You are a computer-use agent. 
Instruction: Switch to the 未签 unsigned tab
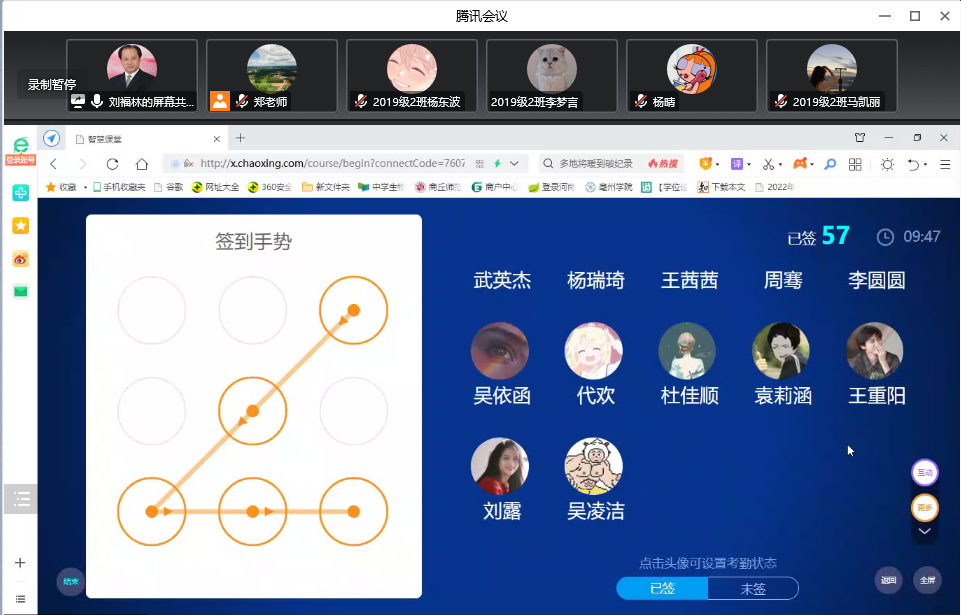coord(752,588)
